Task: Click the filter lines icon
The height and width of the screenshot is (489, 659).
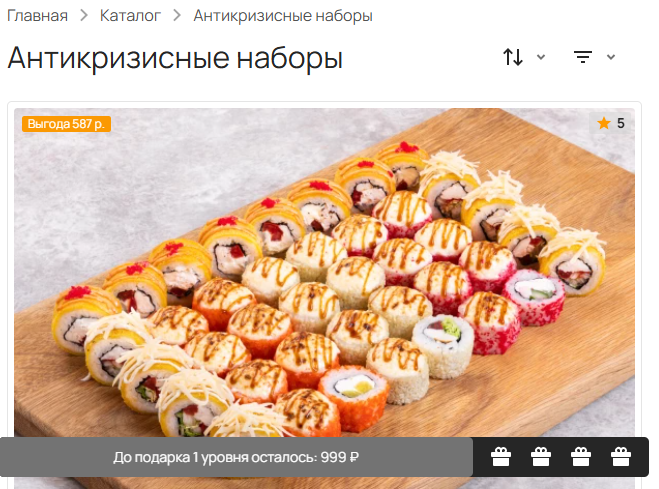Action: point(583,57)
